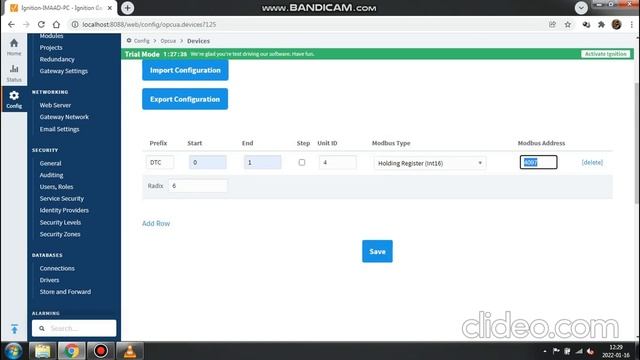Open Auditing security page
Image resolution: width=640 pixels, height=360 pixels.
(x=51, y=175)
